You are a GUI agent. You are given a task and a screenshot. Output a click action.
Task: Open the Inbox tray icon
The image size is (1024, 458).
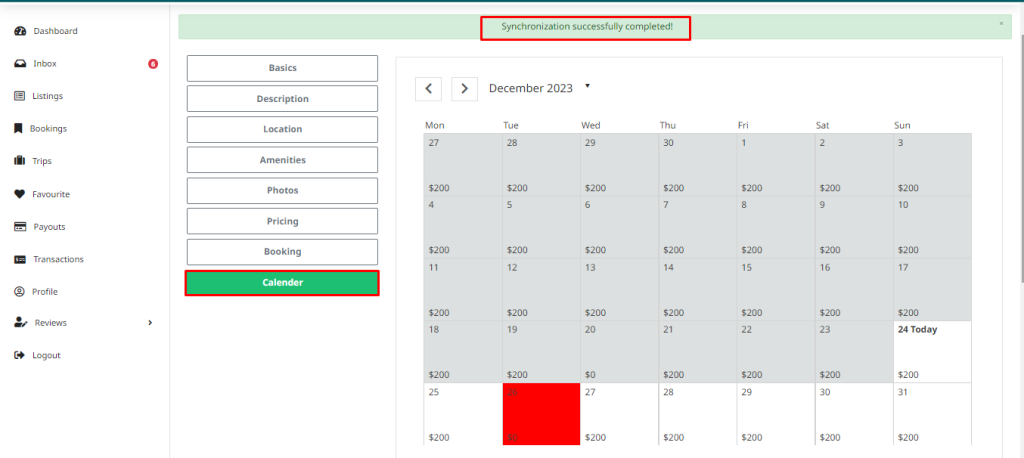point(20,64)
